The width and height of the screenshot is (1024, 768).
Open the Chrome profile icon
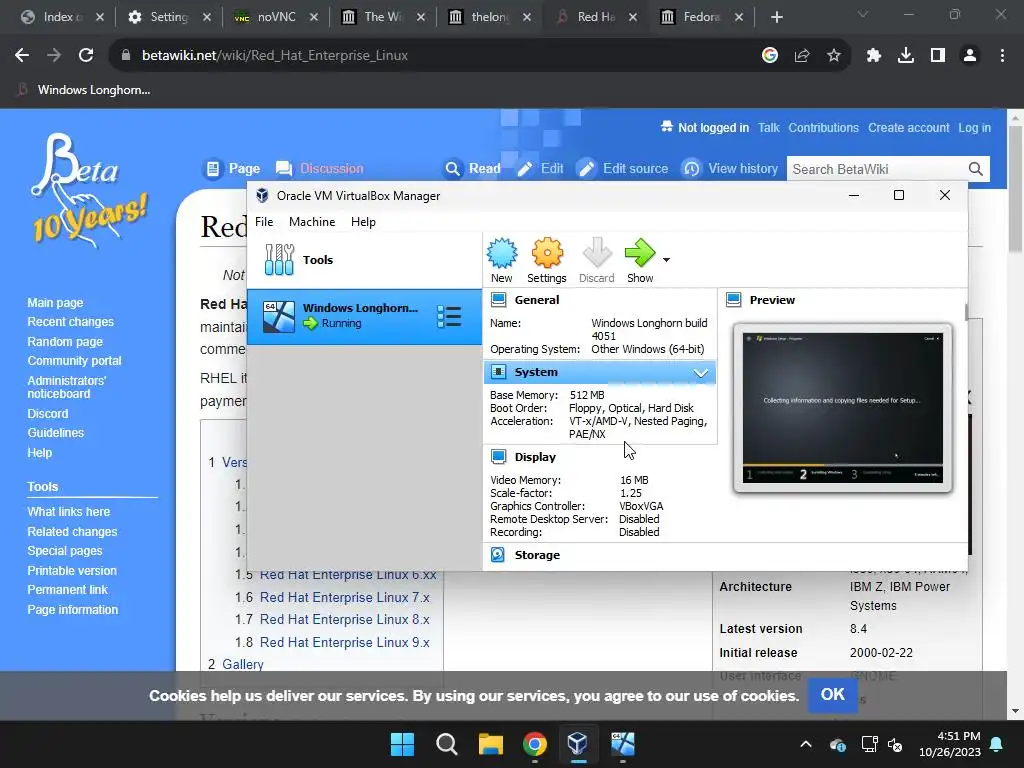[970, 56]
